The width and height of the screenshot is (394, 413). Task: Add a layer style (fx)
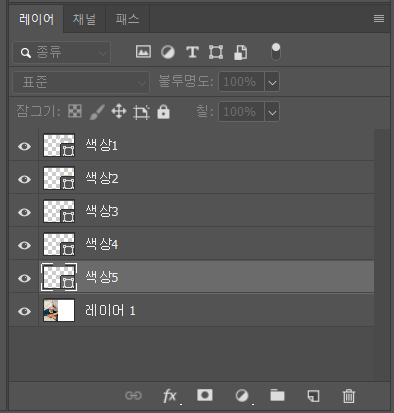tap(170, 396)
